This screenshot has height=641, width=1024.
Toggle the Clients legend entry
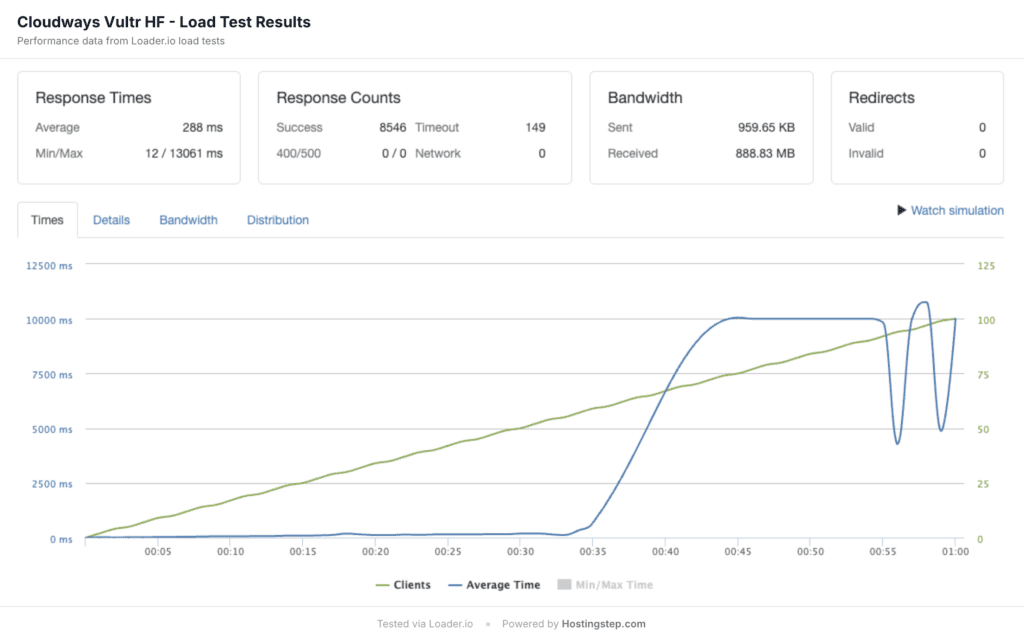403,585
